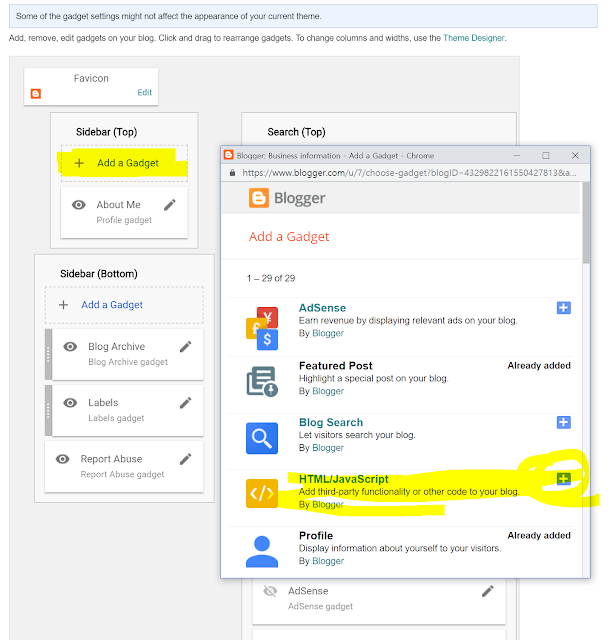Edit the Favicon gadget

point(144,93)
